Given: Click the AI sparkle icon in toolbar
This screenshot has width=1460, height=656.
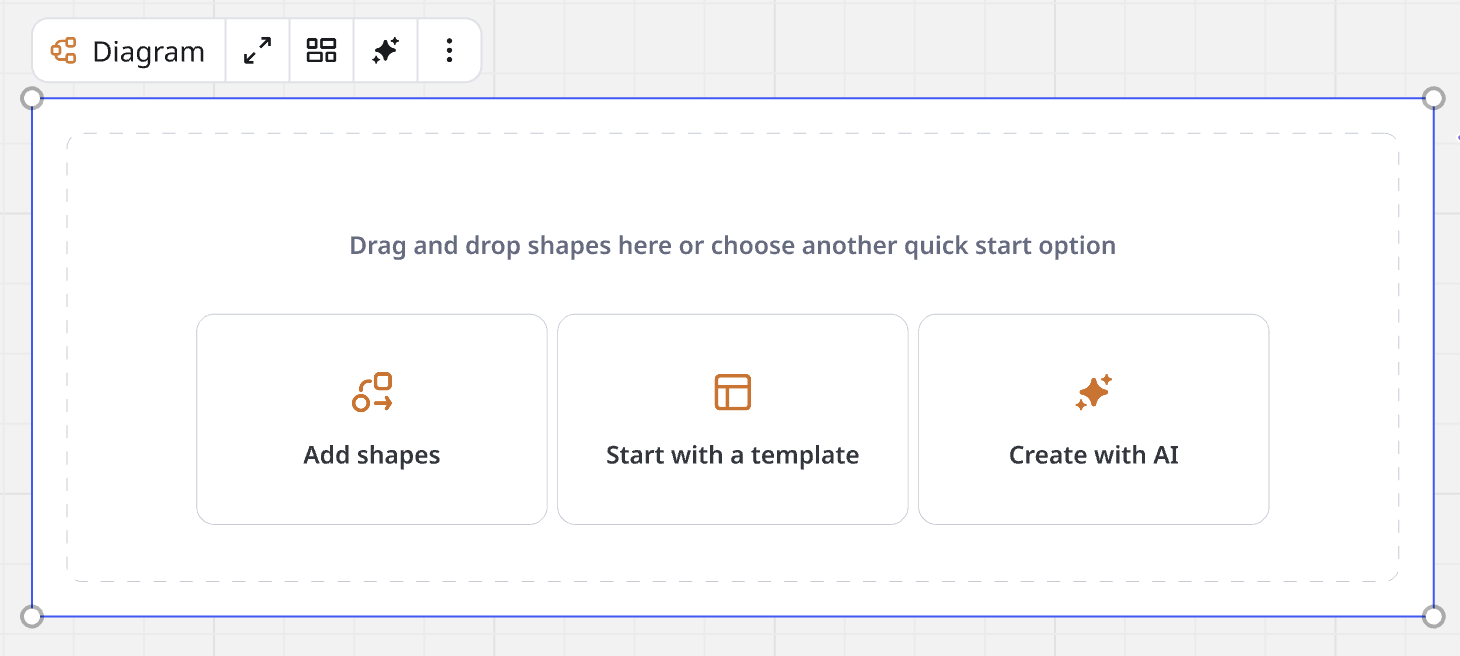Looking at the screenshot, I should [x=385, y=51].
